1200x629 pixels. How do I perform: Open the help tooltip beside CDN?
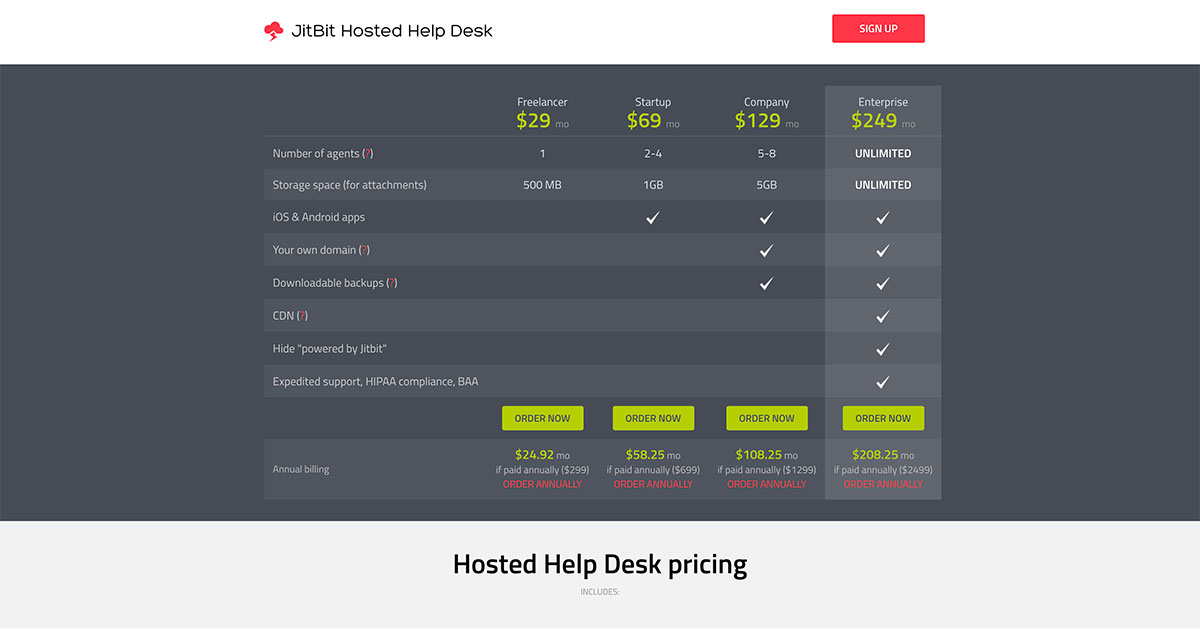pos(302,316)
